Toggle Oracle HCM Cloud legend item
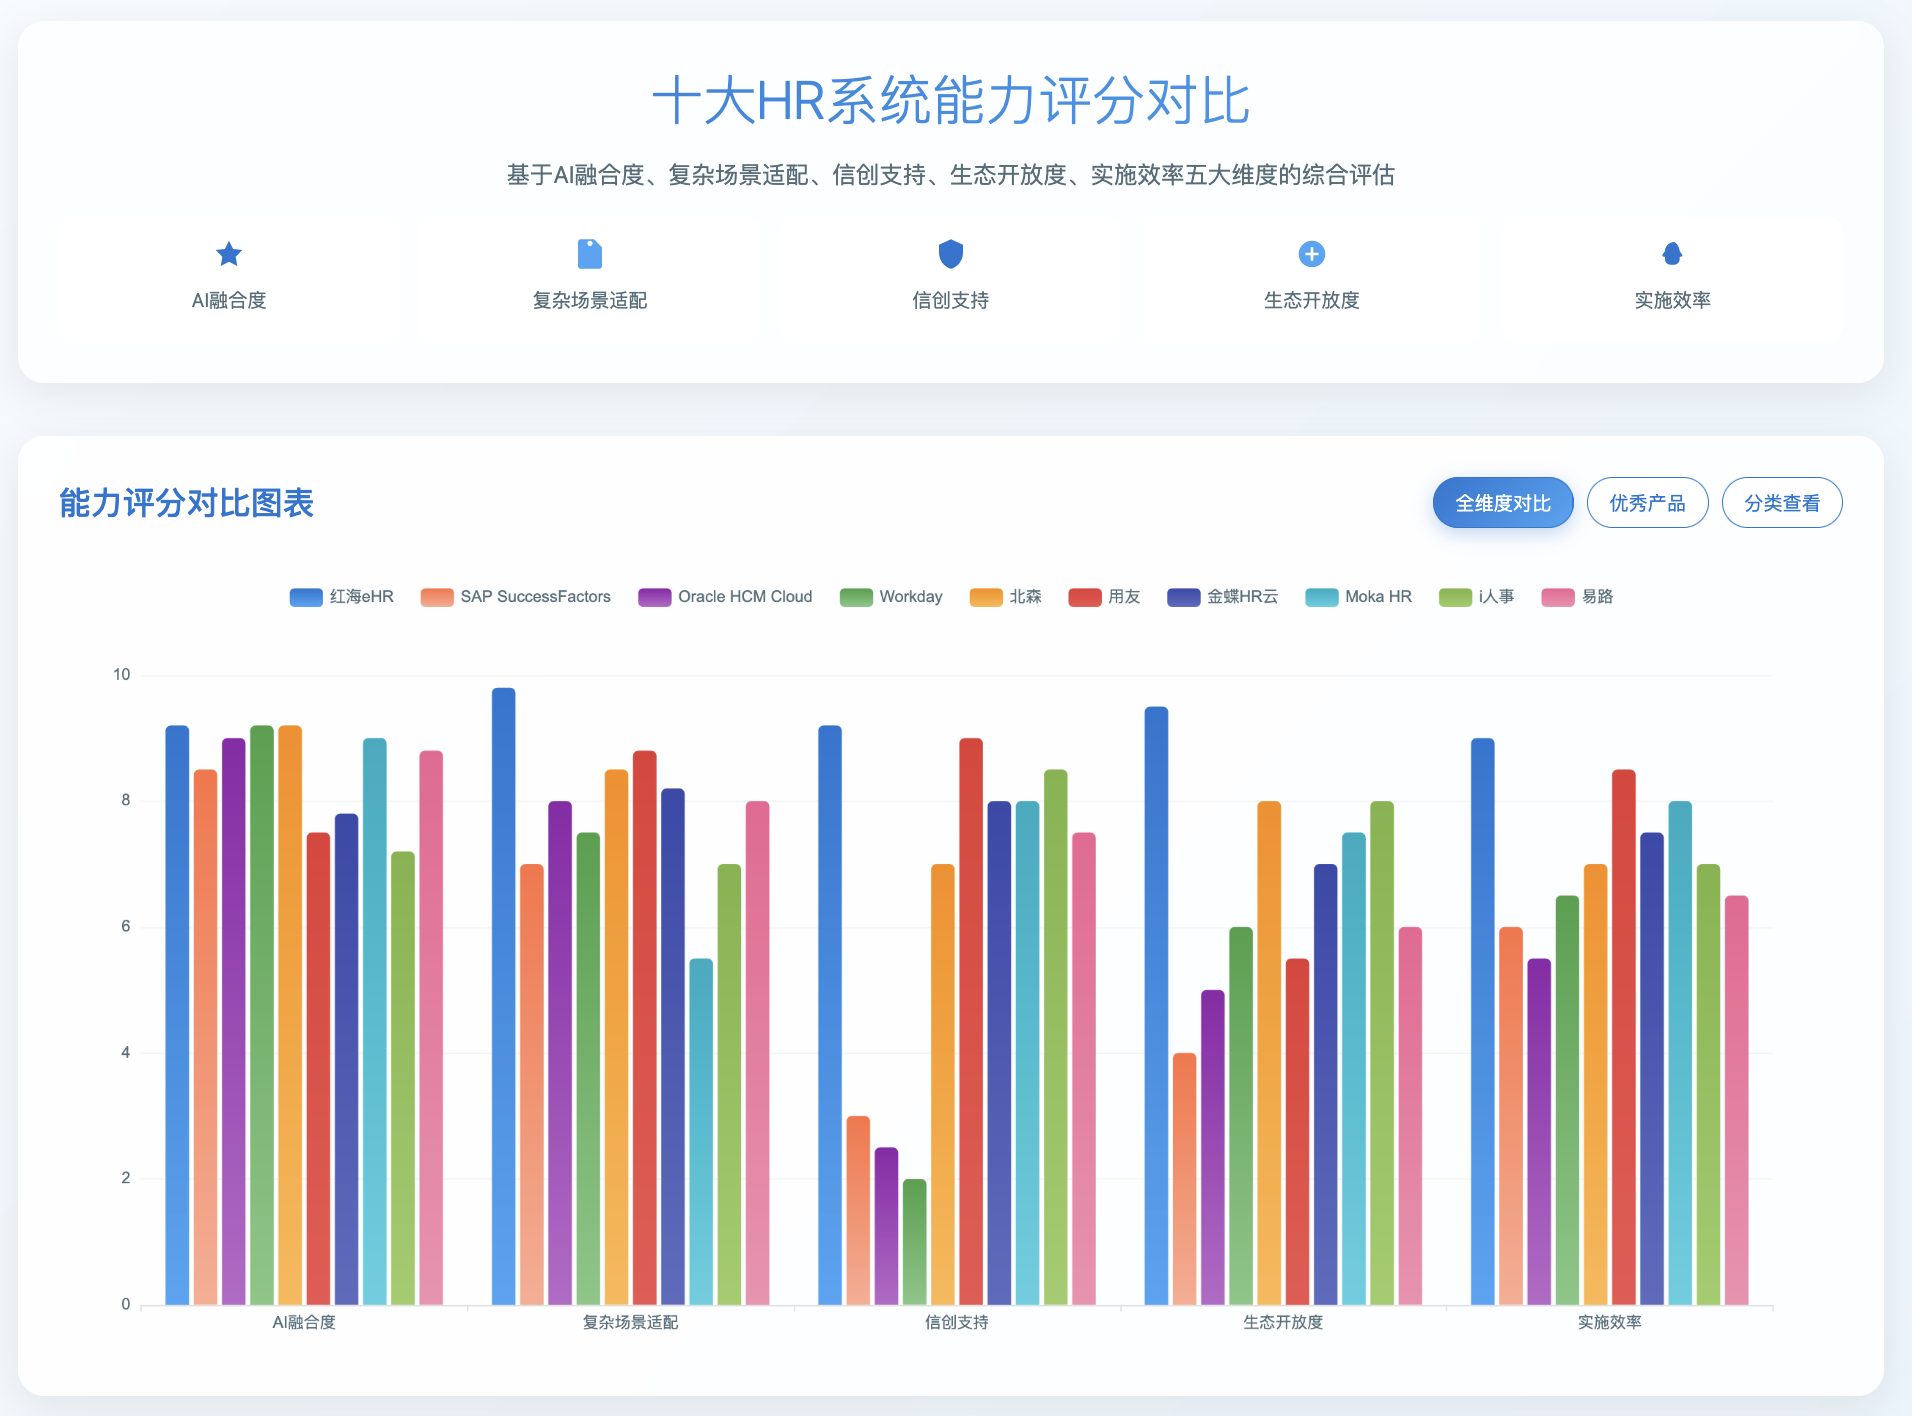 726,597
